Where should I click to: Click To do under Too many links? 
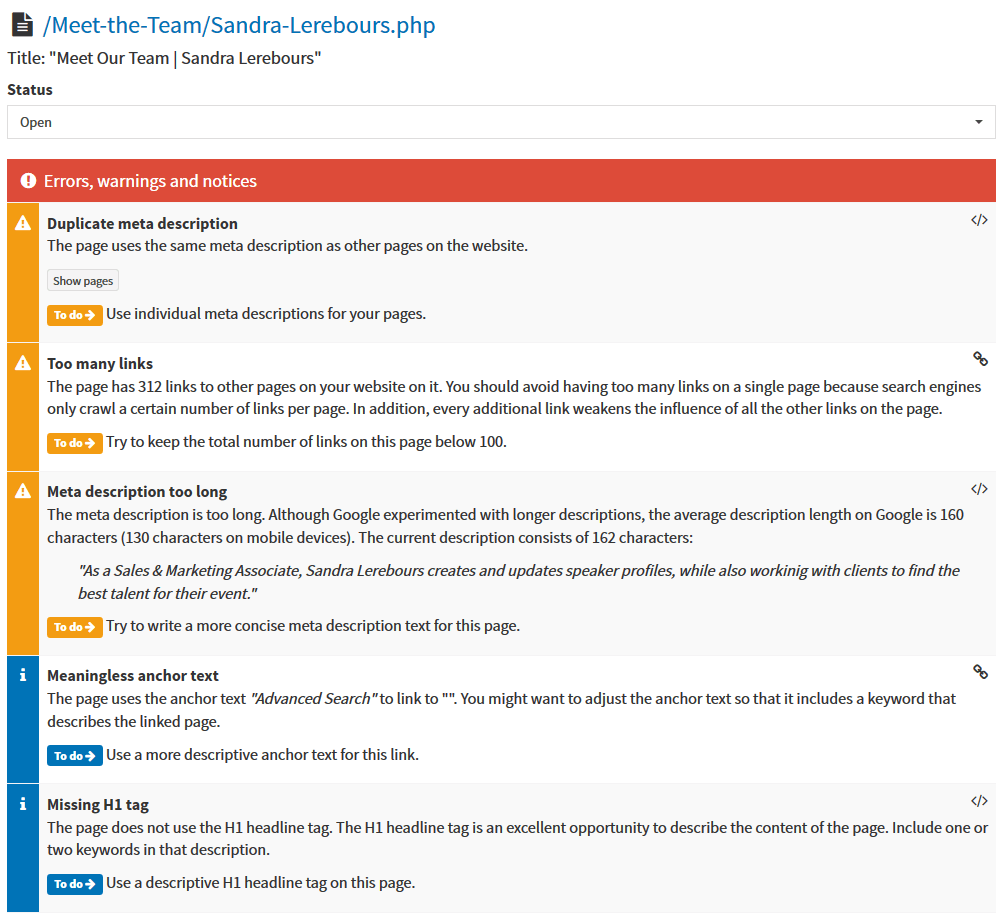click(75, 443)
